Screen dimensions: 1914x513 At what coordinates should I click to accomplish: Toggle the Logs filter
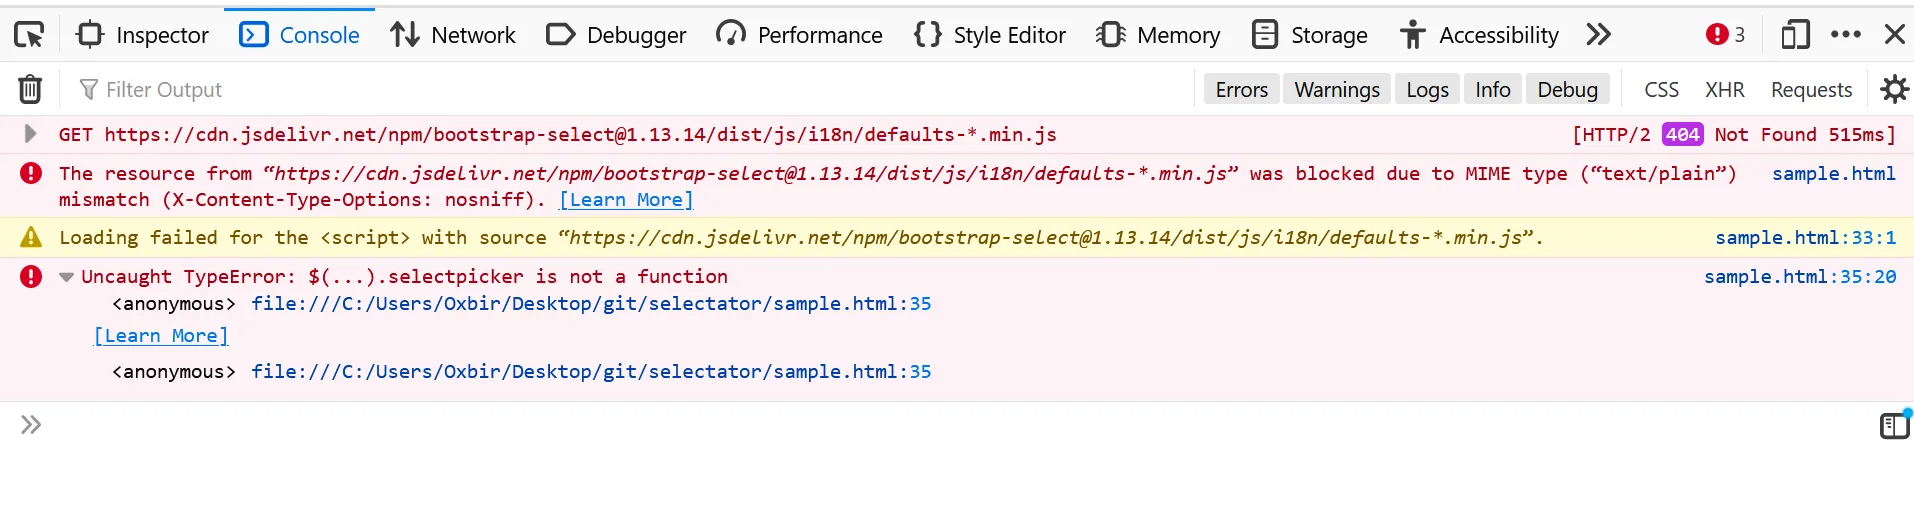click(x=1427, y=90)
